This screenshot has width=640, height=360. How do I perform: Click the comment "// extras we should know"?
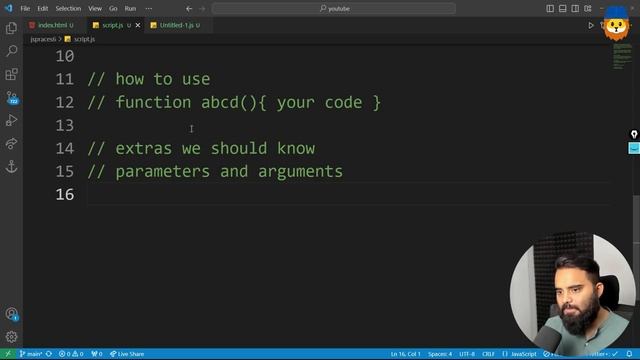(x=201, y=148)
